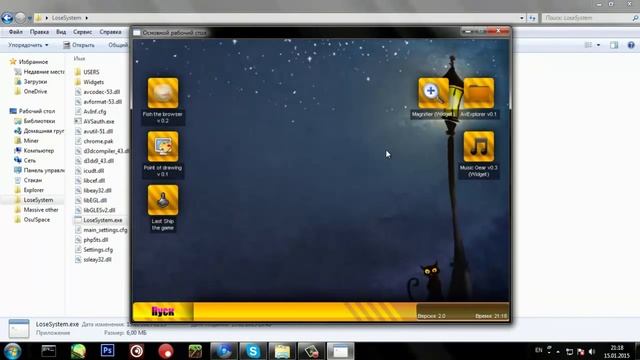Open Компьютер in sidebar
640x360 pixels.
[x=34, y=151]
